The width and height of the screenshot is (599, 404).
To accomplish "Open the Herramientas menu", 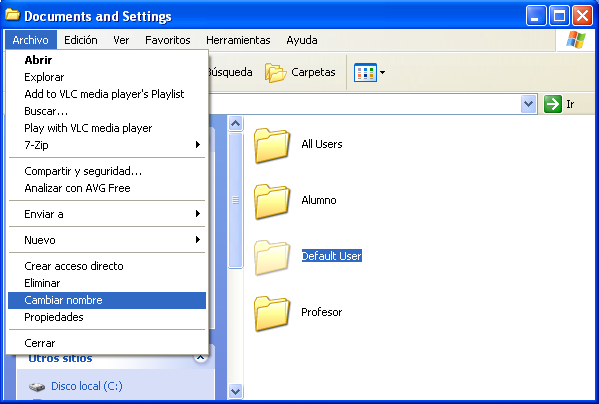I will click(238, 40).
